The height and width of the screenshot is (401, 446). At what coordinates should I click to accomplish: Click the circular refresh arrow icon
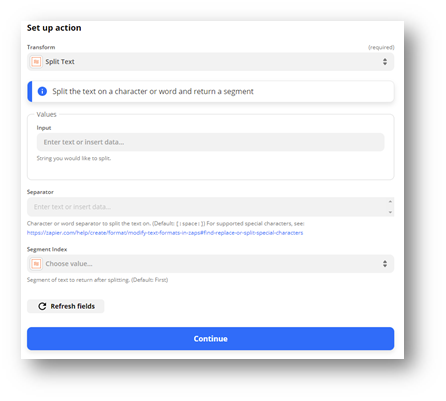click(42, 306)
